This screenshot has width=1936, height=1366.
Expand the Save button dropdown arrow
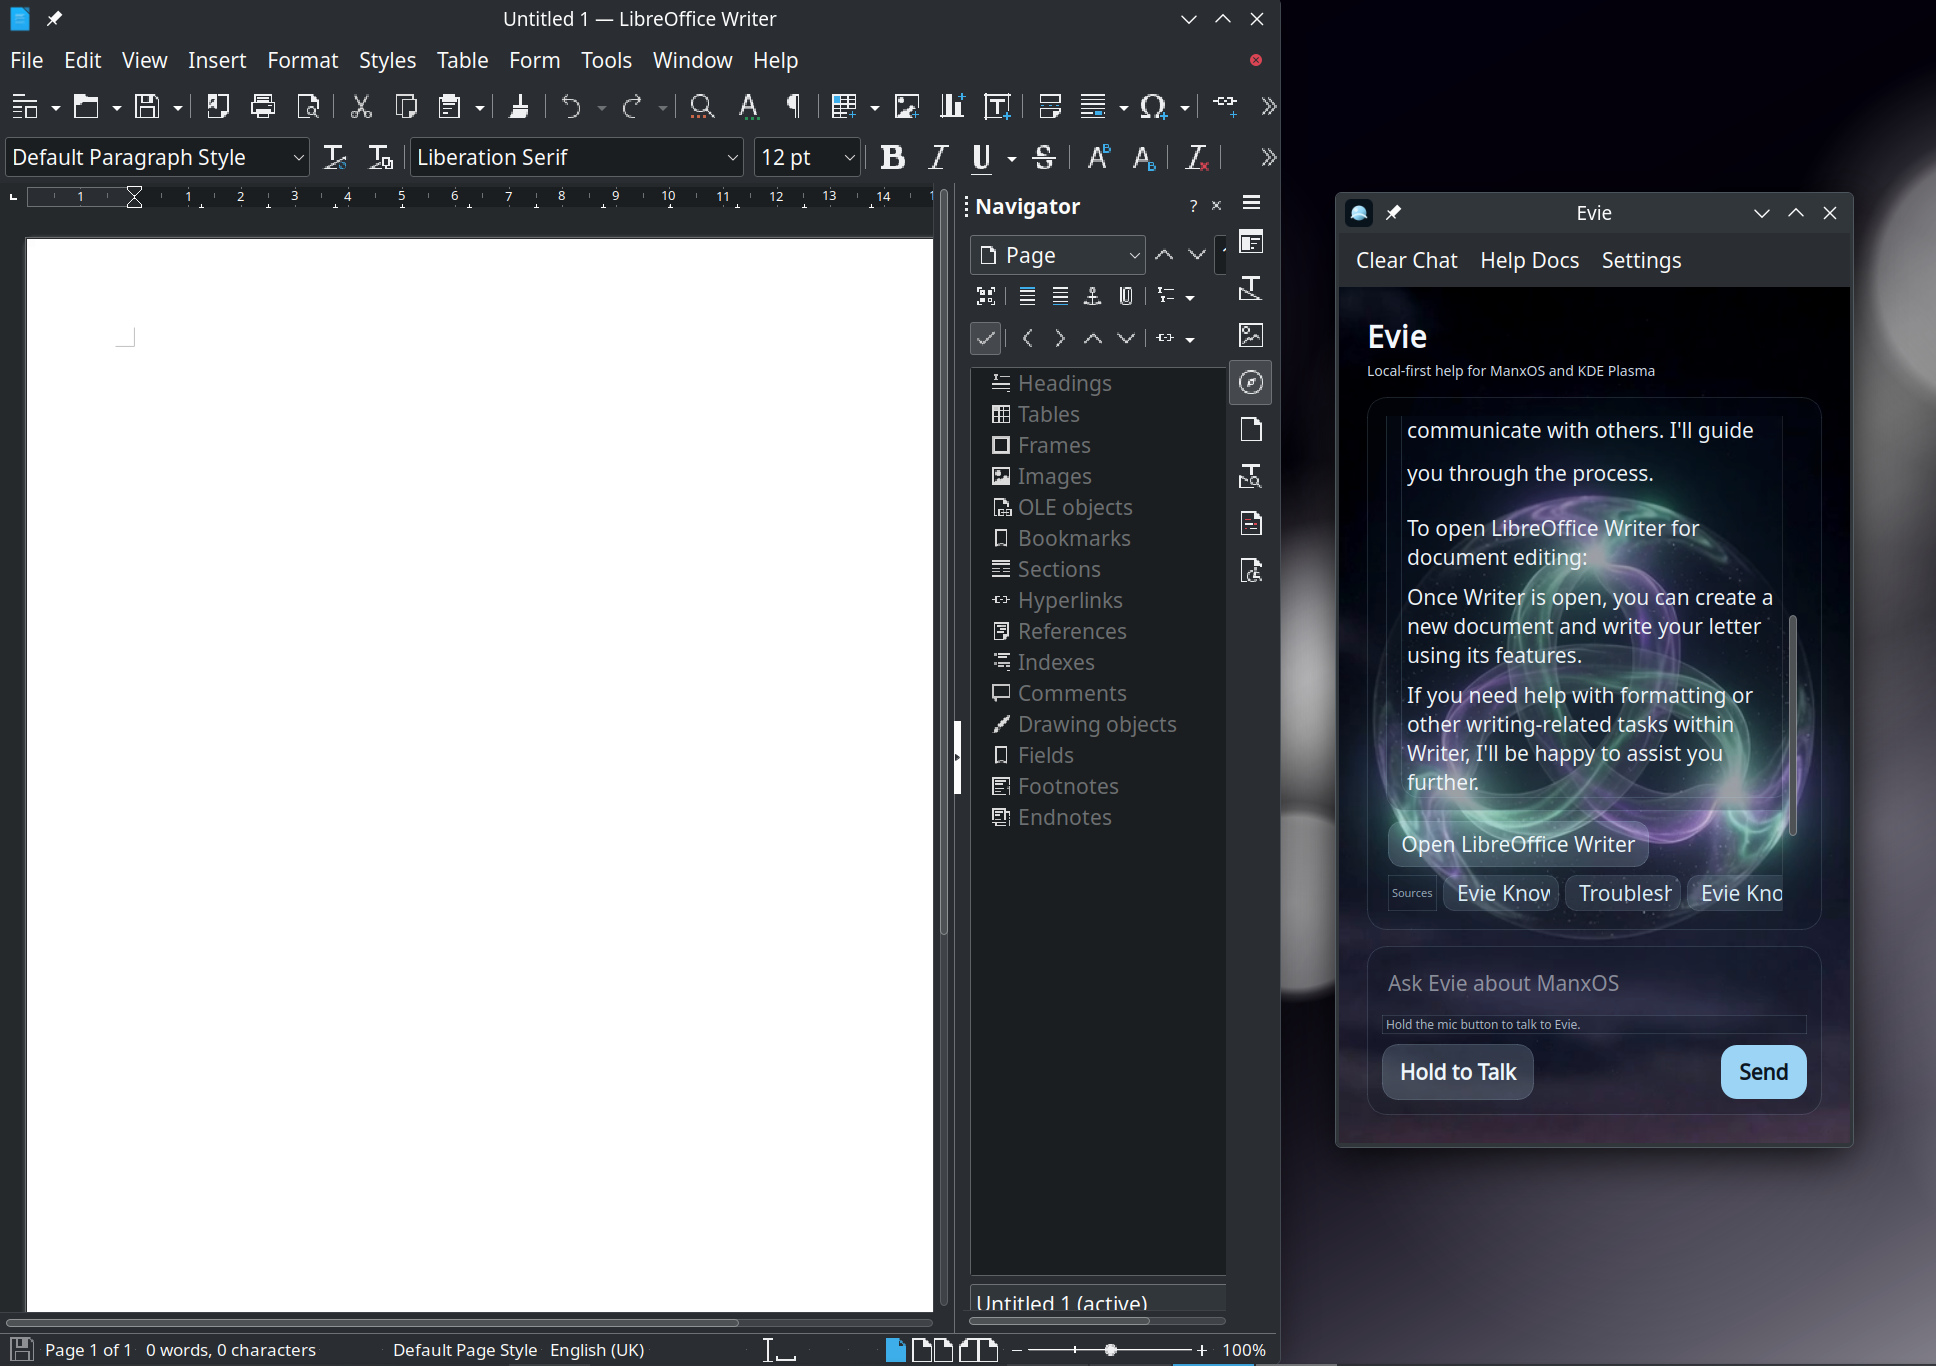(x=178, y=107)
